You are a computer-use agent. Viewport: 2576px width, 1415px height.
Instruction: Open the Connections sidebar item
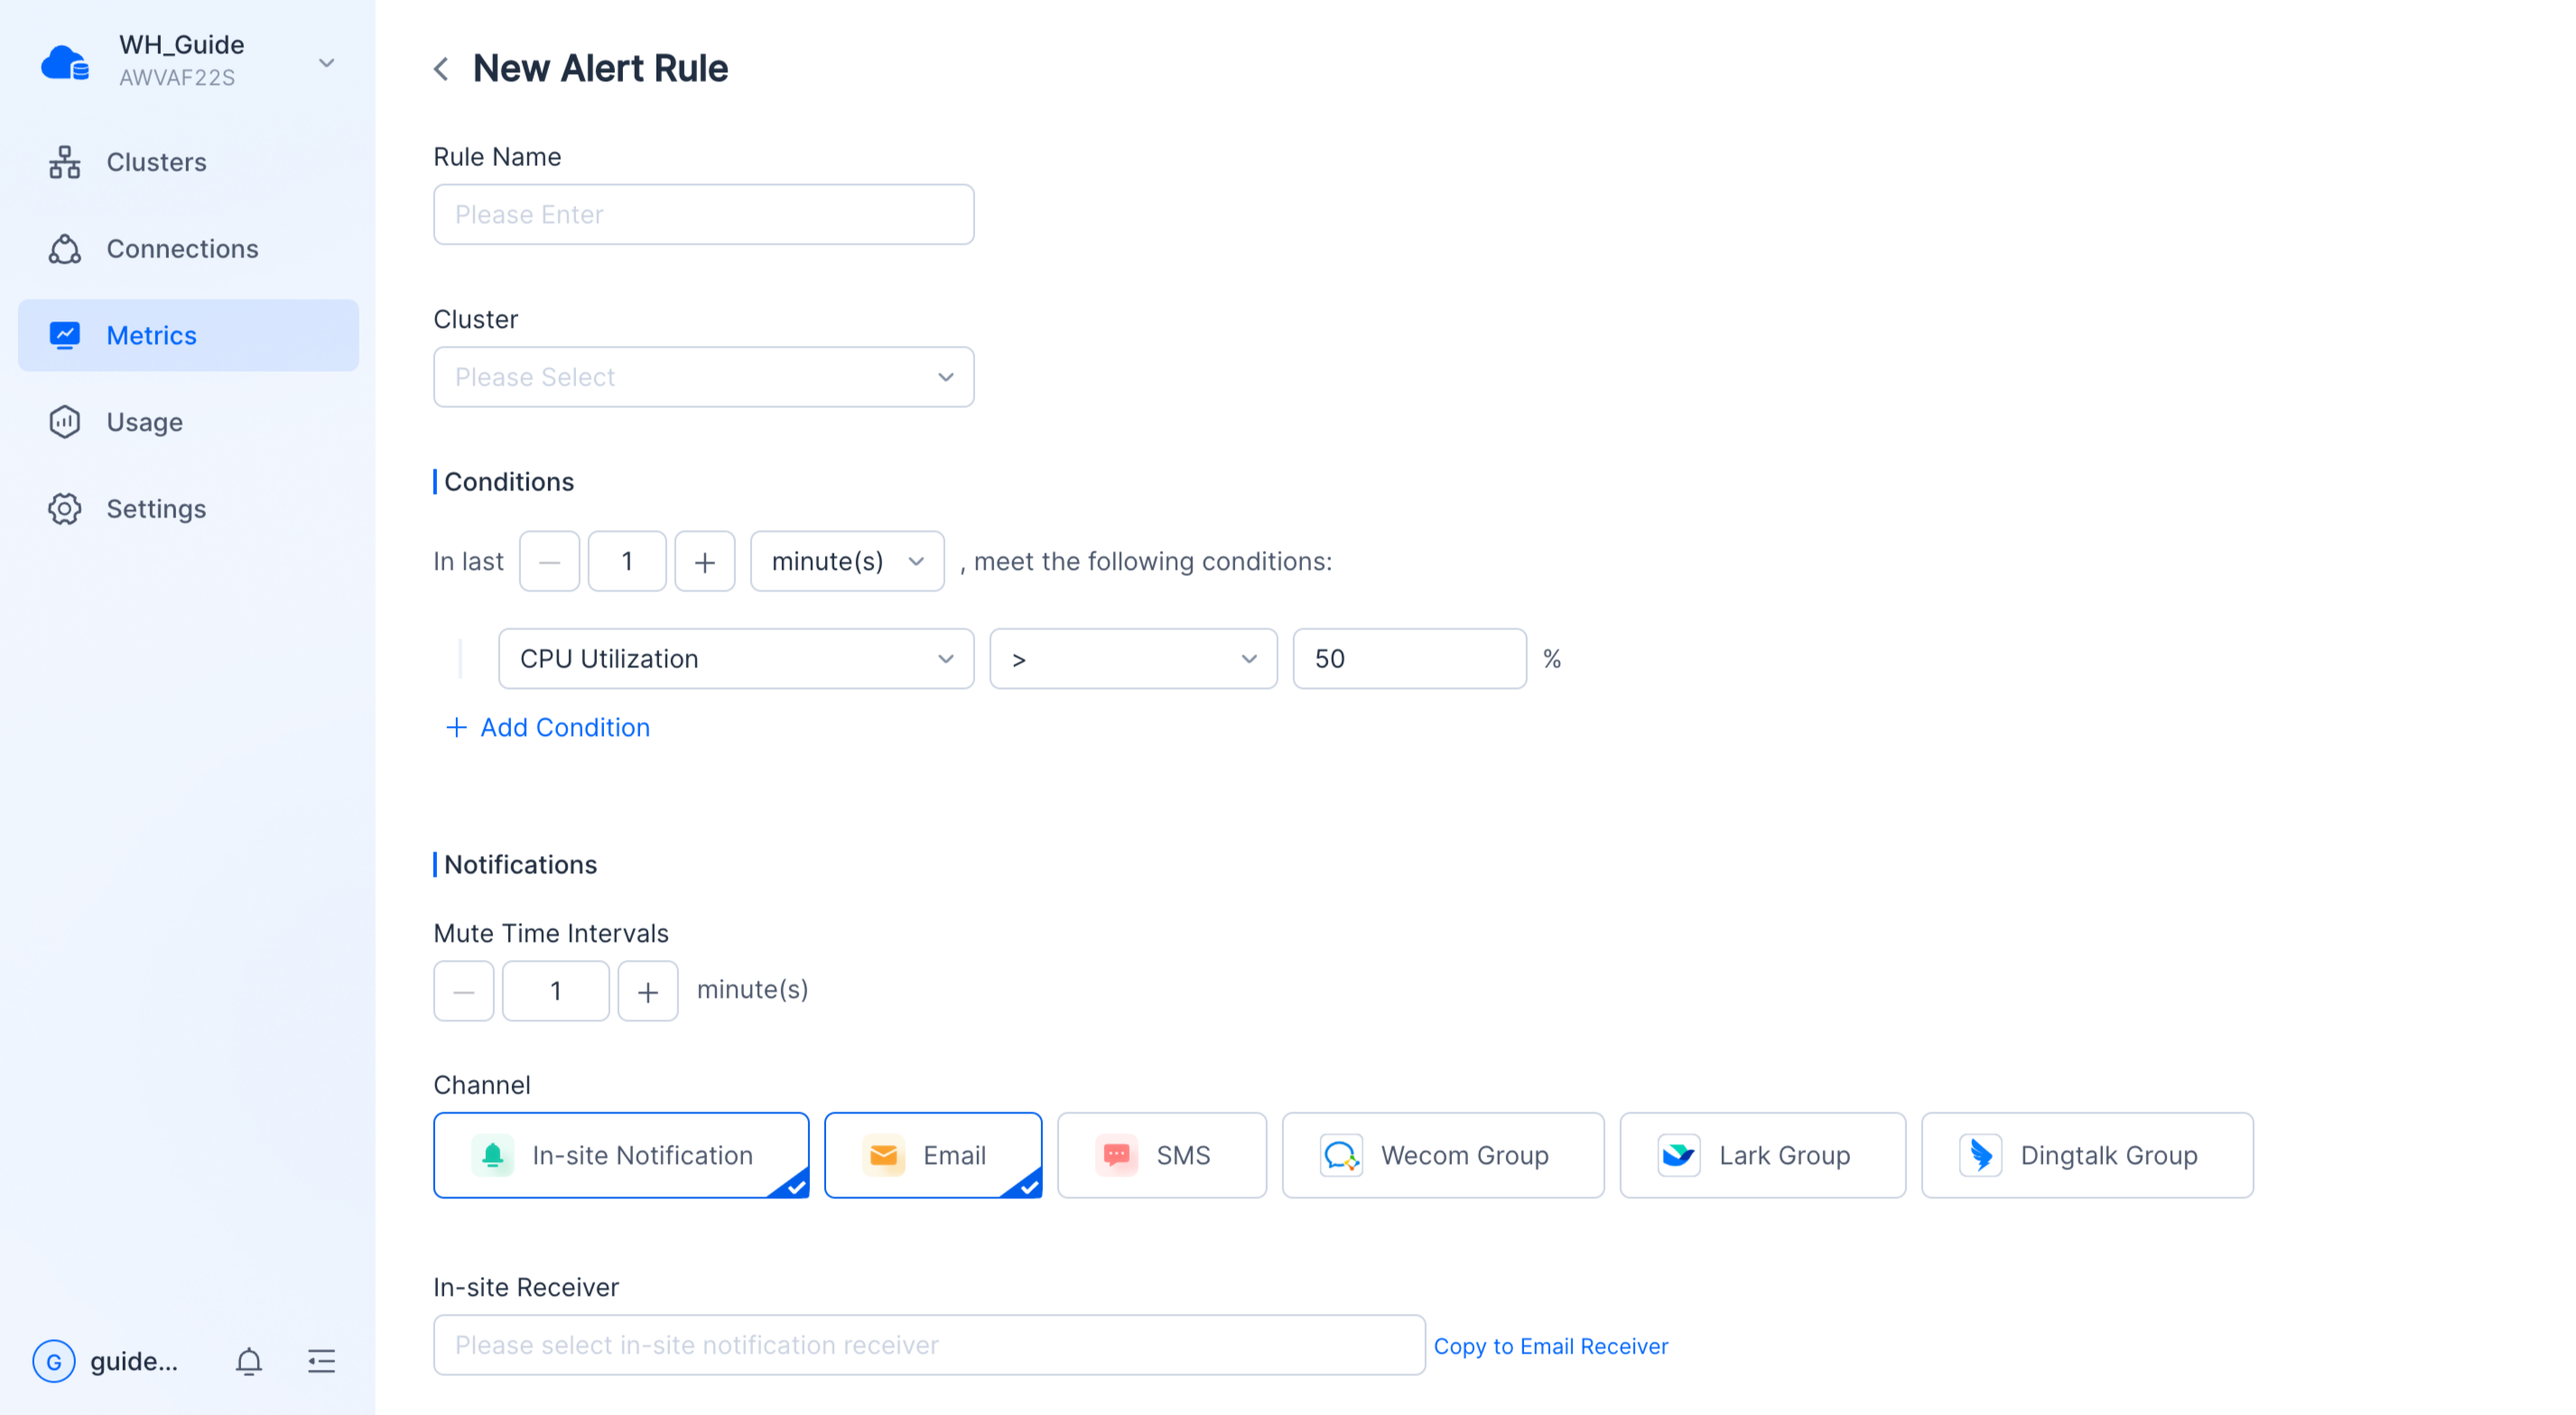[188, 248]
